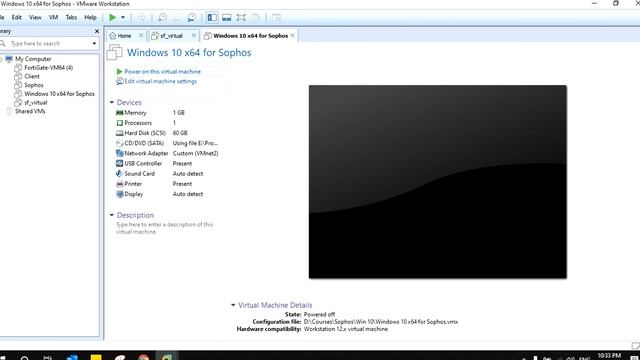Image resolution: width=640 pixels, height=360 pixels.
Task: Click the Processors device icon
Action: [x=120, y=123]
